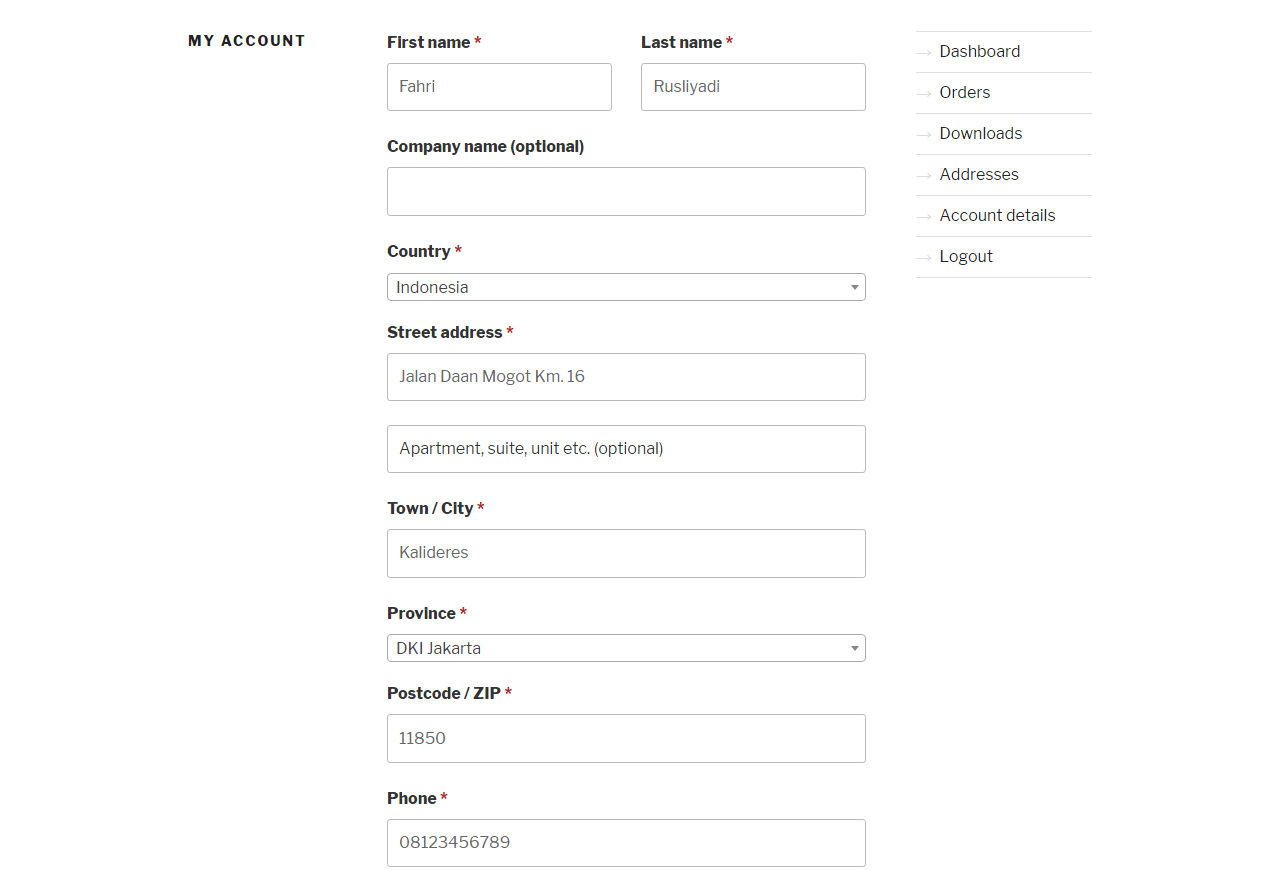The image size is (1280, 870).
Task: Click the arrow icon beside Addresses
Action: click(924, 176)
